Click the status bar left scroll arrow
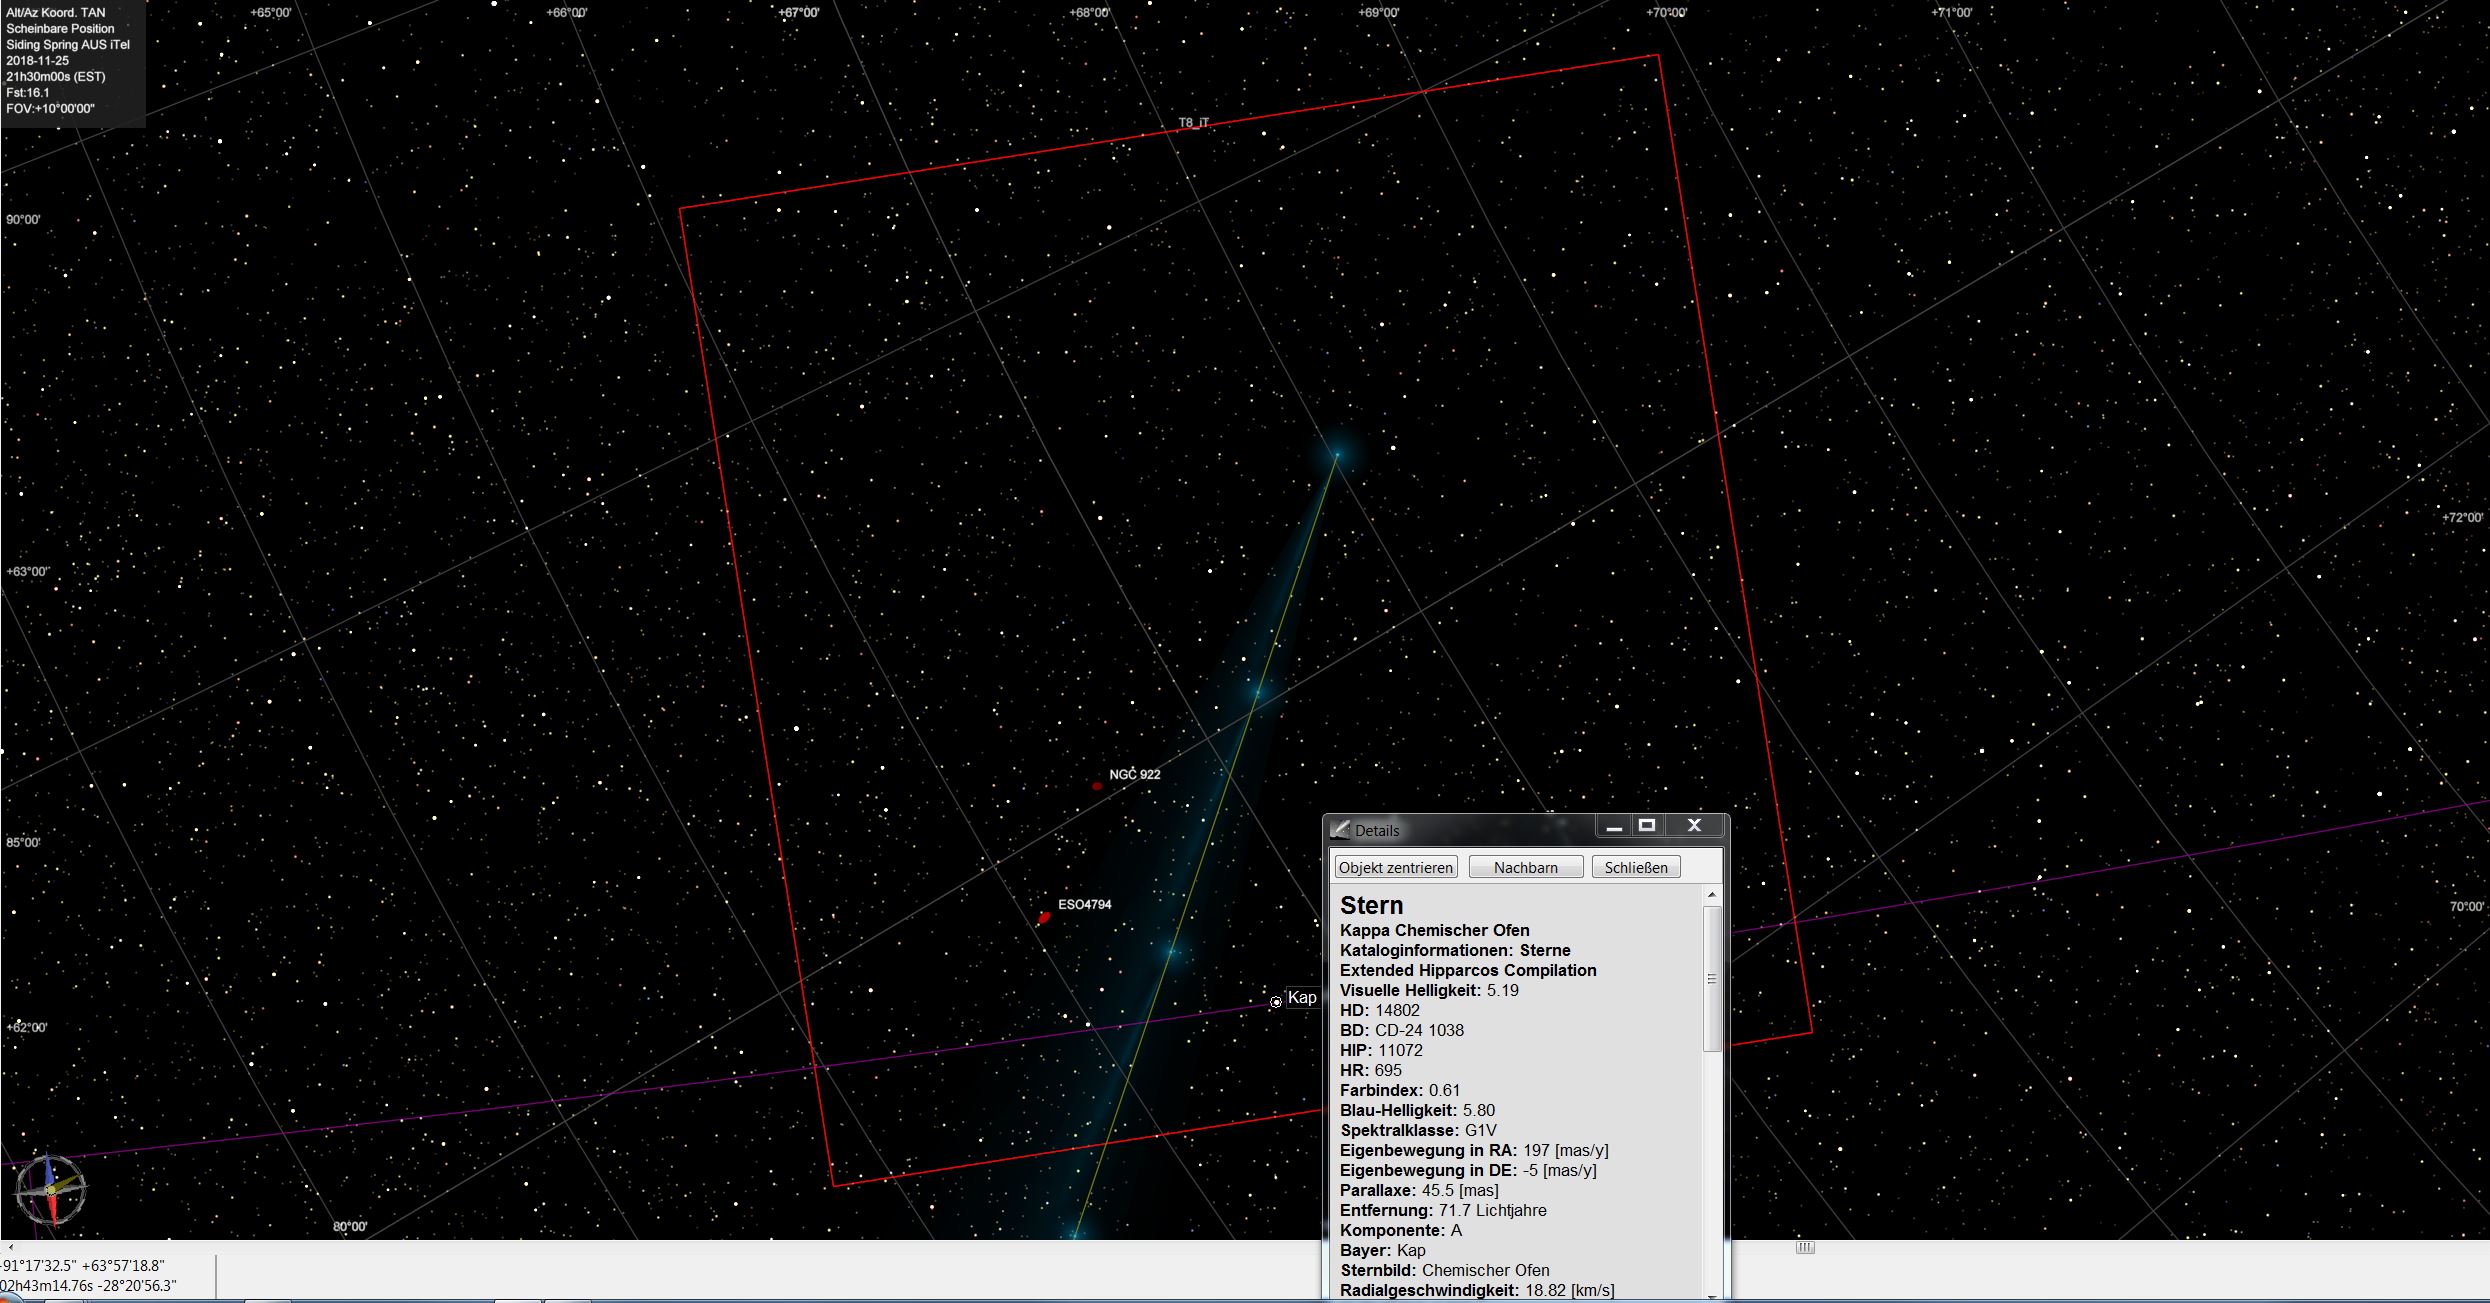 (x=10, y=1247)
